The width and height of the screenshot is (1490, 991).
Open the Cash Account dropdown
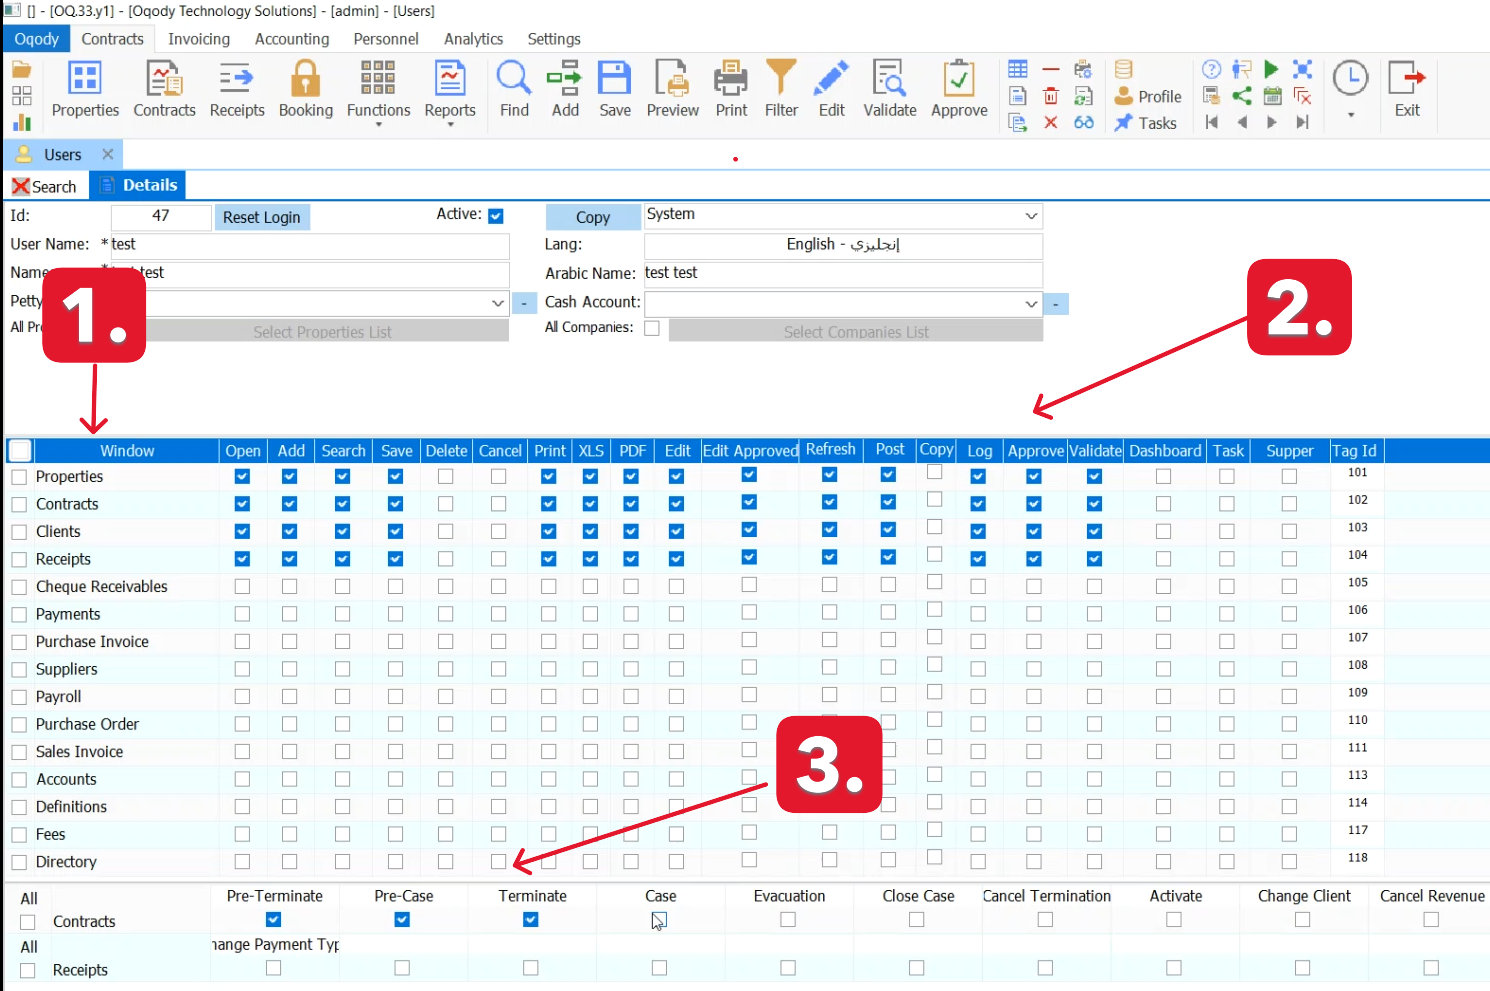tap(1031, 303)
